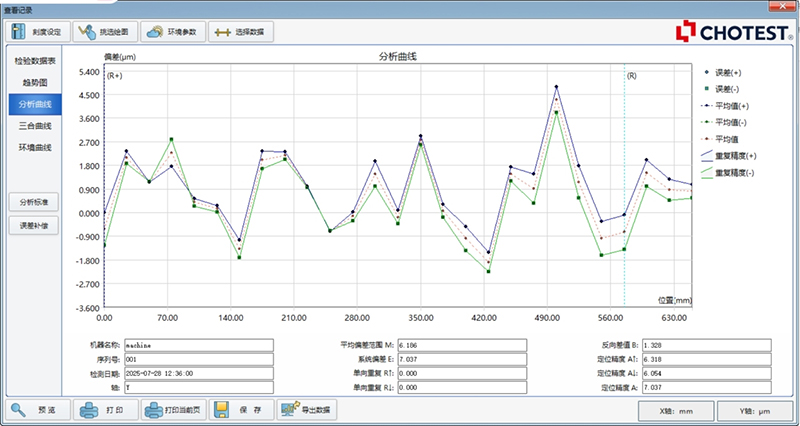Click the 分析标准 analysis standard button

click(35, 202)
